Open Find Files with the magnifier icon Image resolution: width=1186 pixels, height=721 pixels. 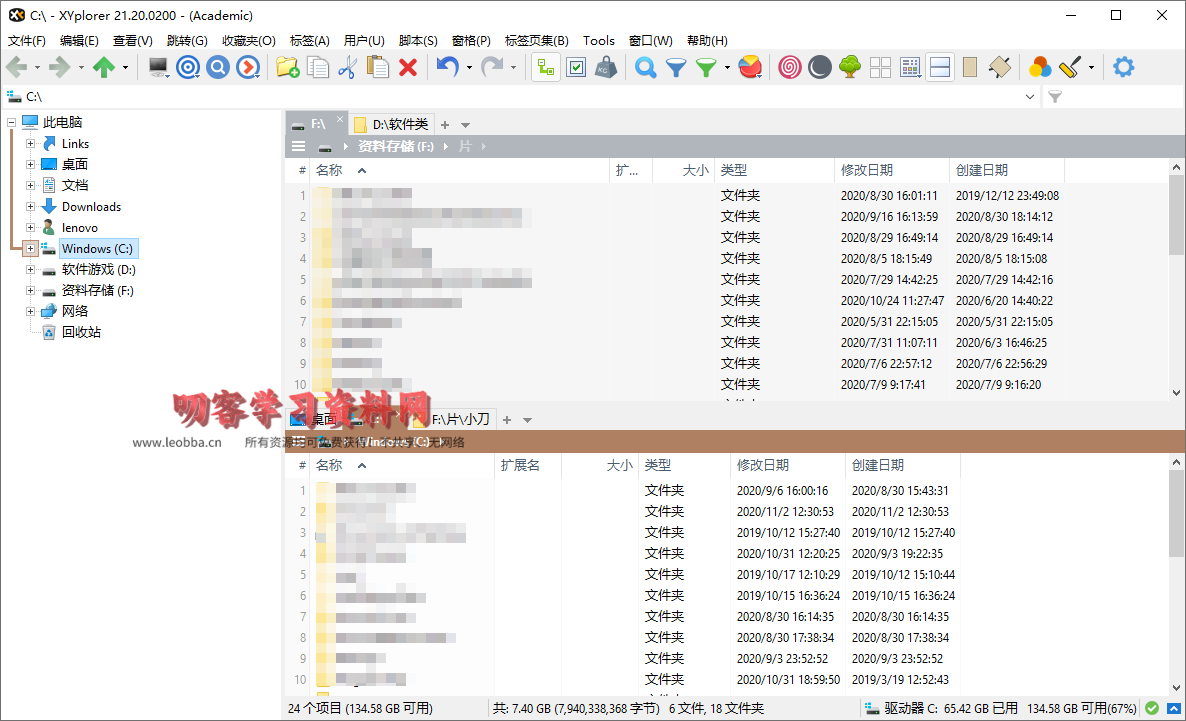tap(646, 67)
